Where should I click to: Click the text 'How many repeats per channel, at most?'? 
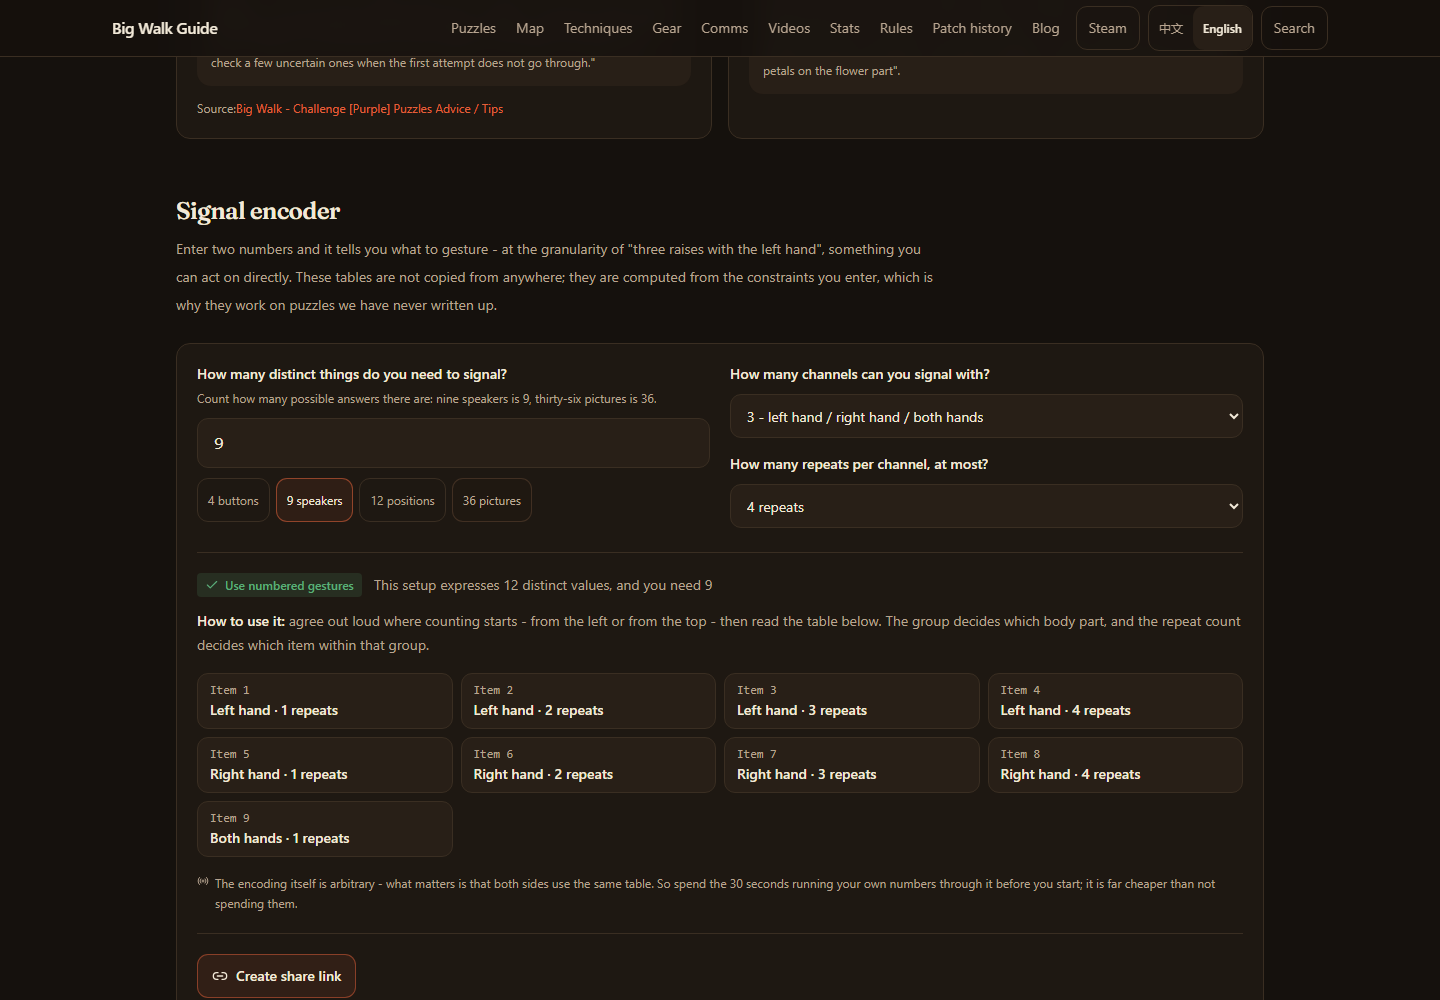(859, 464)
